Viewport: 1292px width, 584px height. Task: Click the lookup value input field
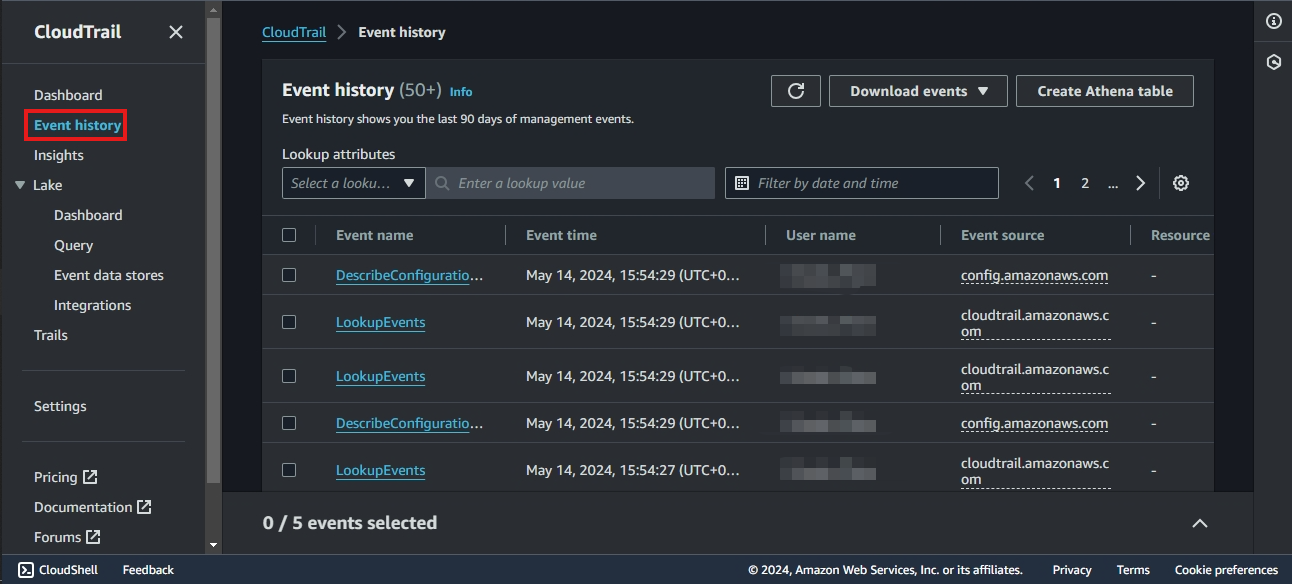pyautogui.click(x=571, y=183)
